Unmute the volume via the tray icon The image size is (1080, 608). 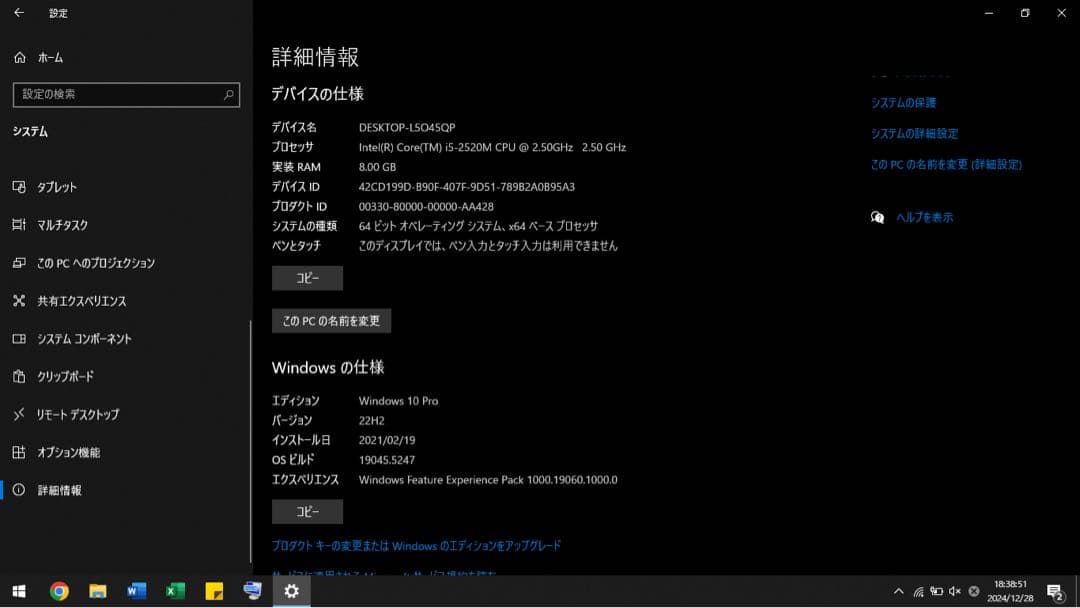pos(954,592)
